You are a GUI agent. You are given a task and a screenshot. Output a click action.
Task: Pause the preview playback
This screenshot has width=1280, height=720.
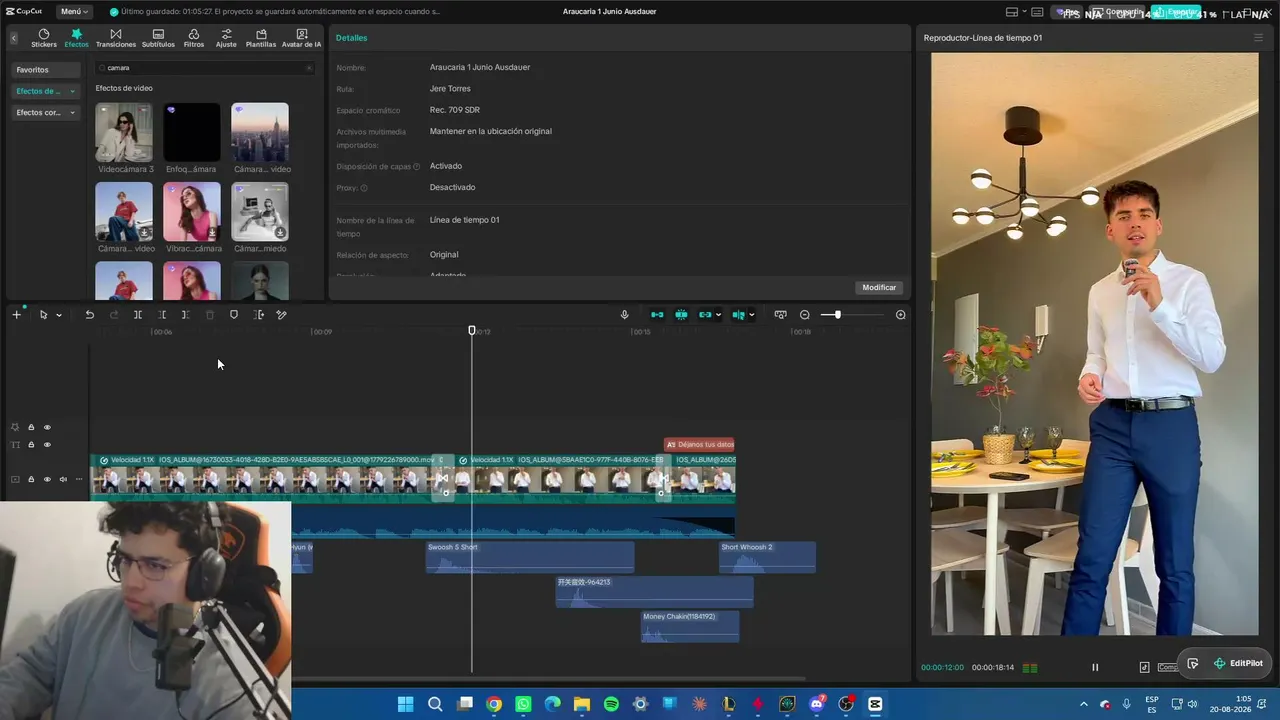(1095, 667)
